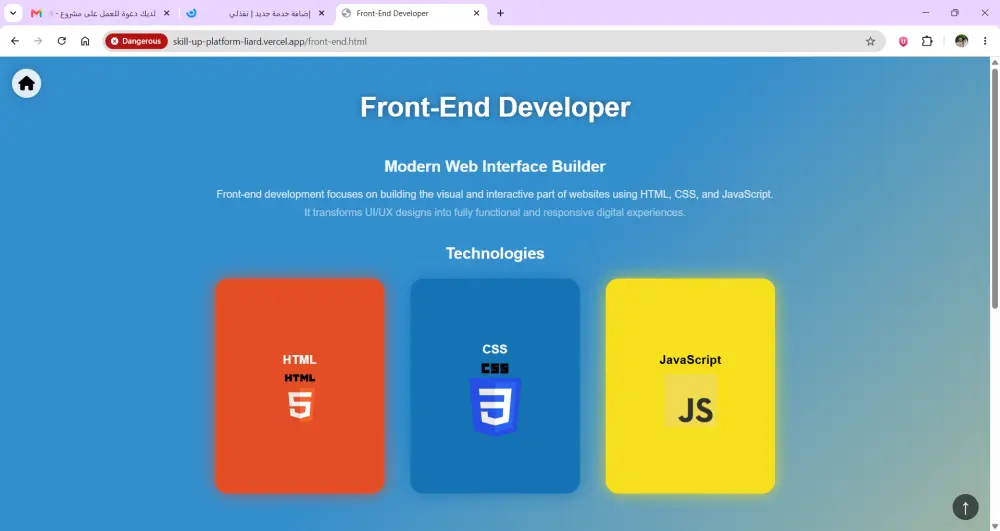Select the Front-End Developer tab

click(411, 13)
